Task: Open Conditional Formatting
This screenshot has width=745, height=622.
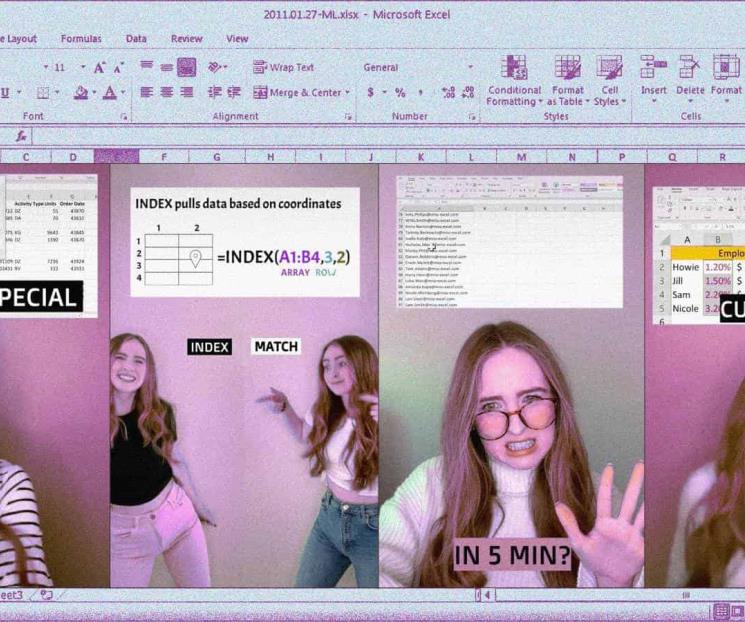Action: pyautogui.click(x=514, y=81)
